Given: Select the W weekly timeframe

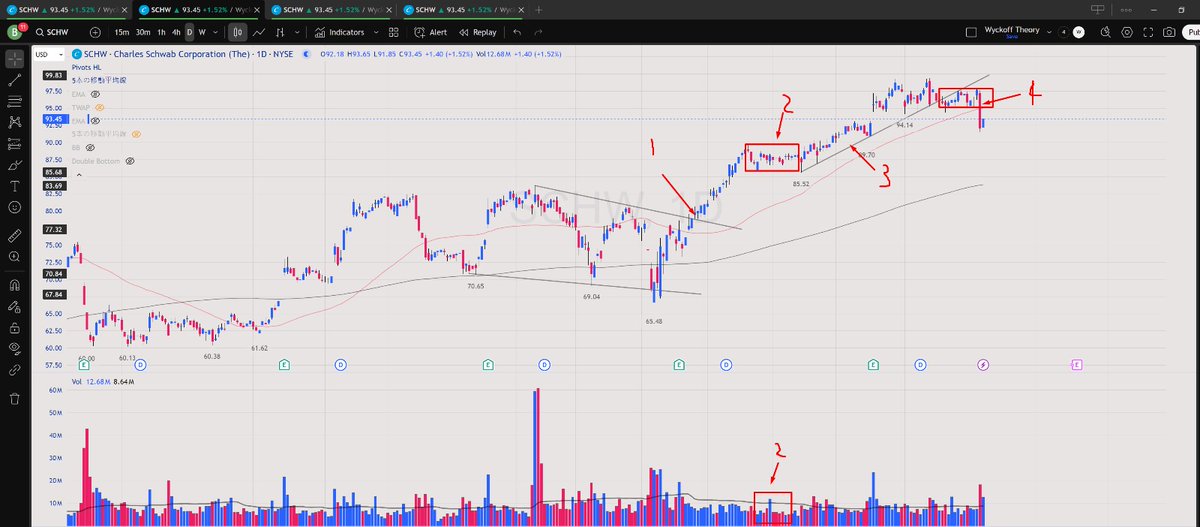Looking at the screenshot, I should click(x=202, y=32).
